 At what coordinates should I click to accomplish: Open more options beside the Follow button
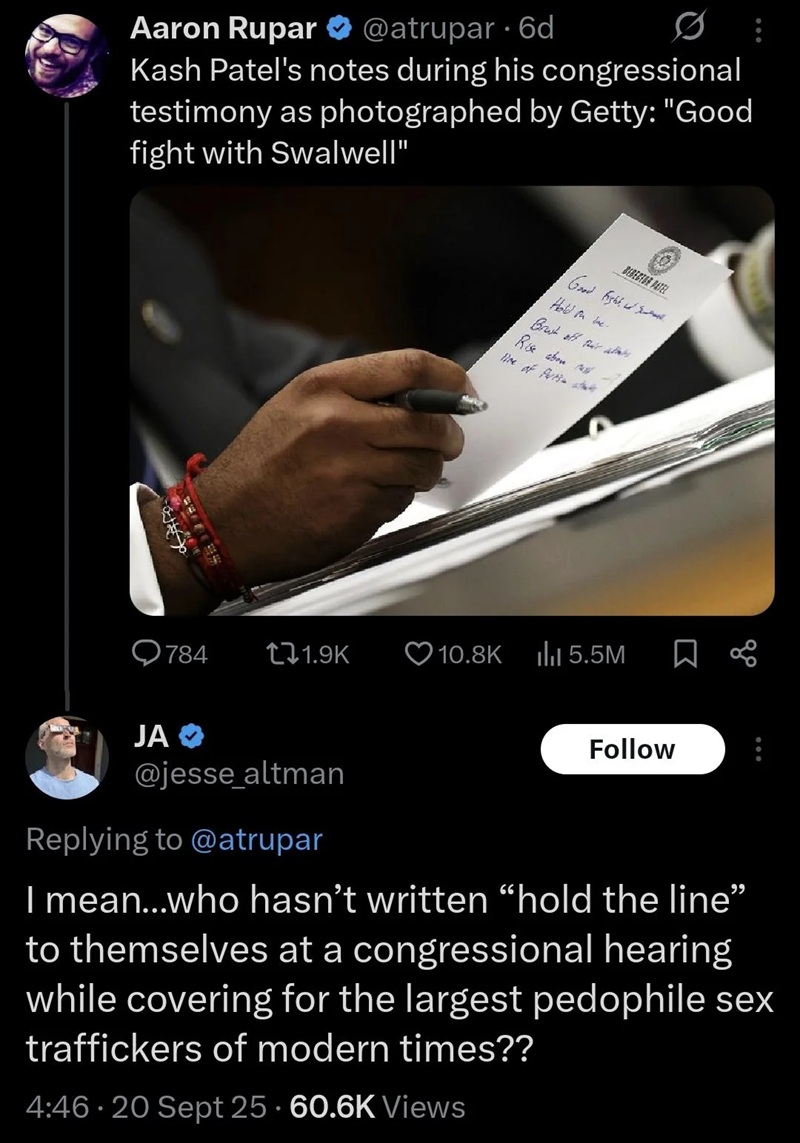pyautogui.click(x=758, y=749)
